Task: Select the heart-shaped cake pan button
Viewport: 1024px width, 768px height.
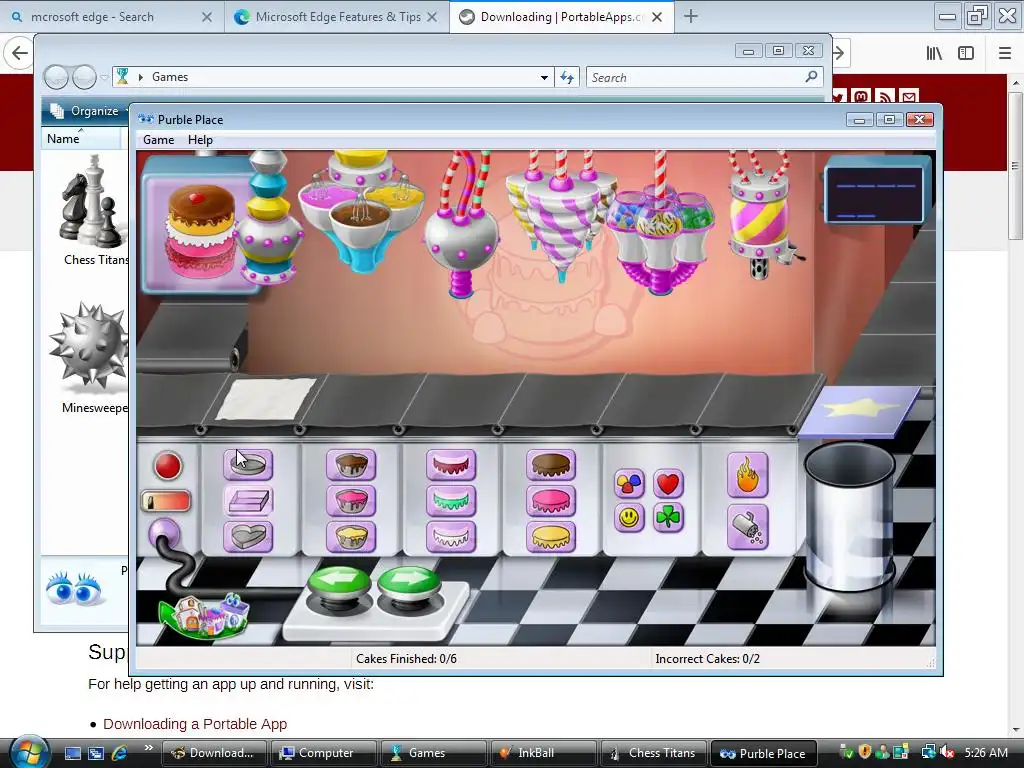Action: pos(248,537)
